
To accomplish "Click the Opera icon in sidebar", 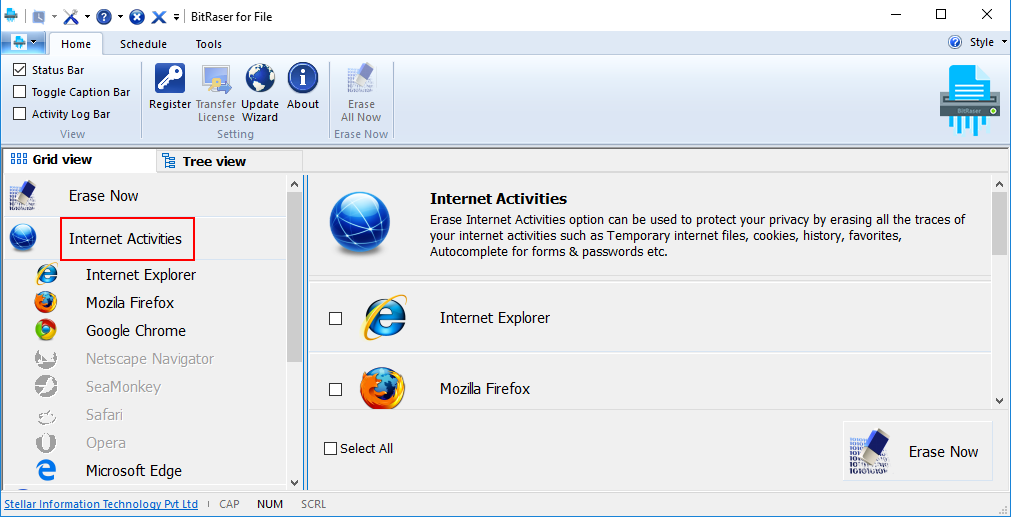I will 46,443.
